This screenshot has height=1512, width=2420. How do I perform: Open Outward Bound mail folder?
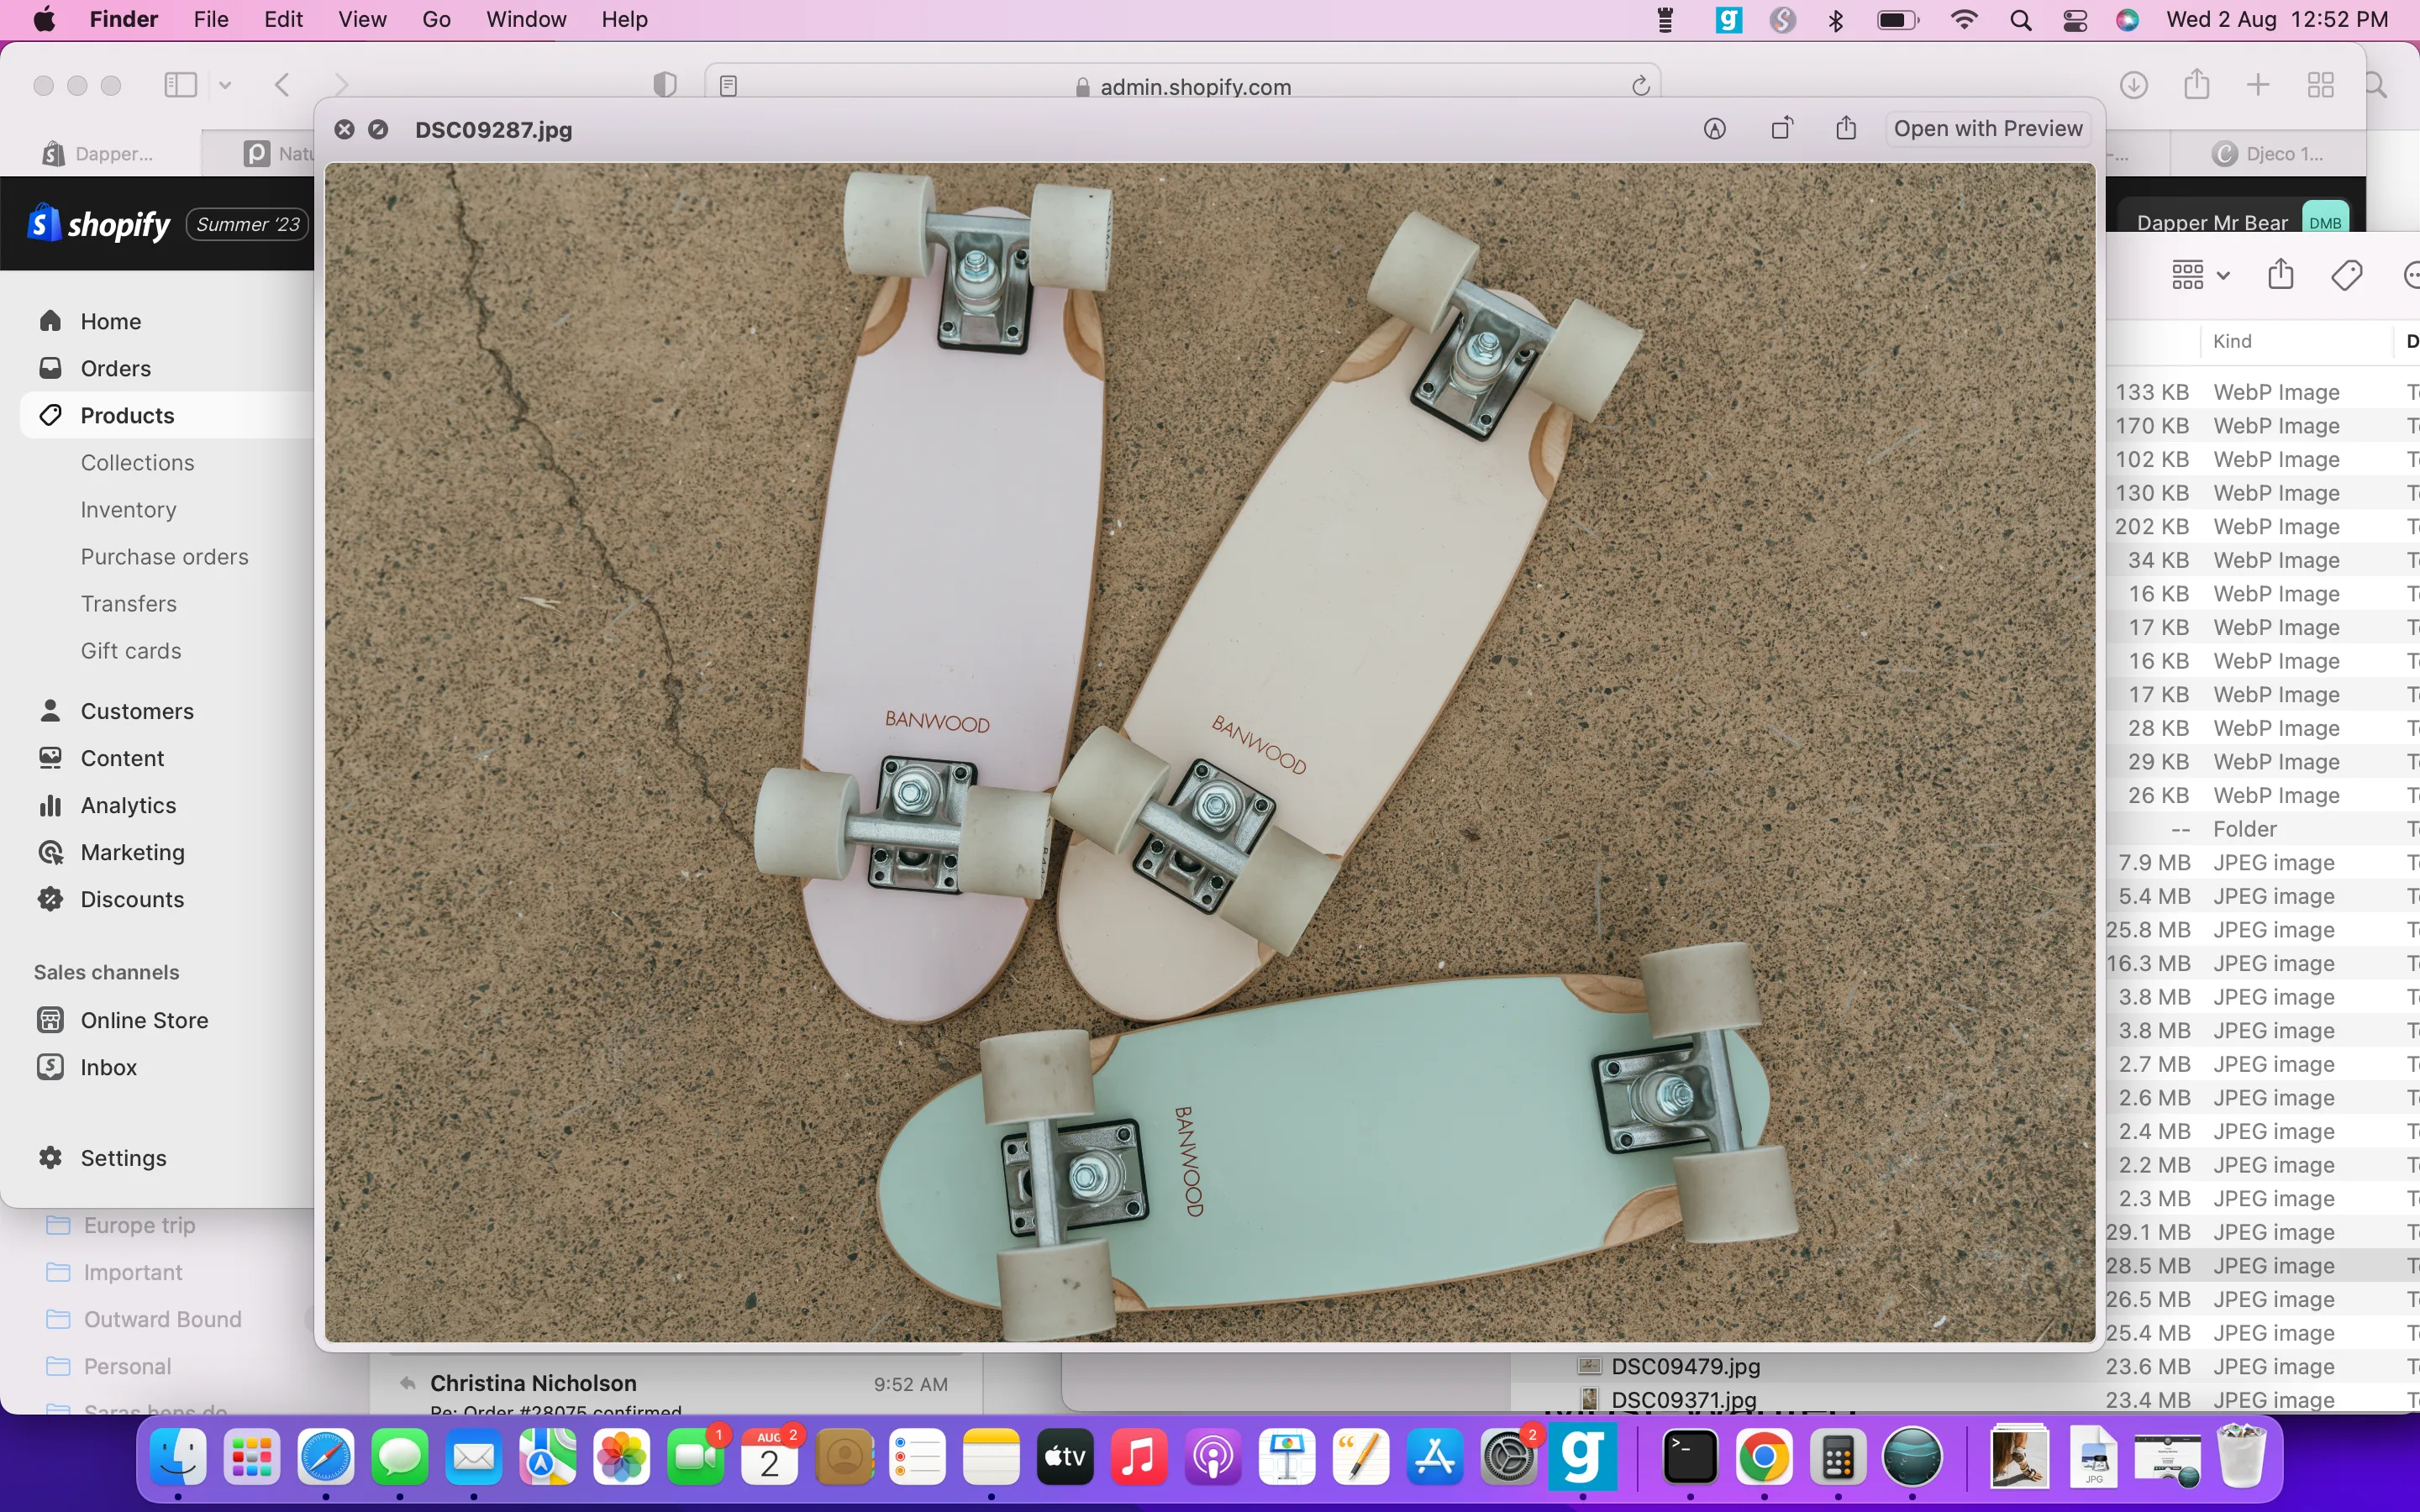click(162, 1319)
